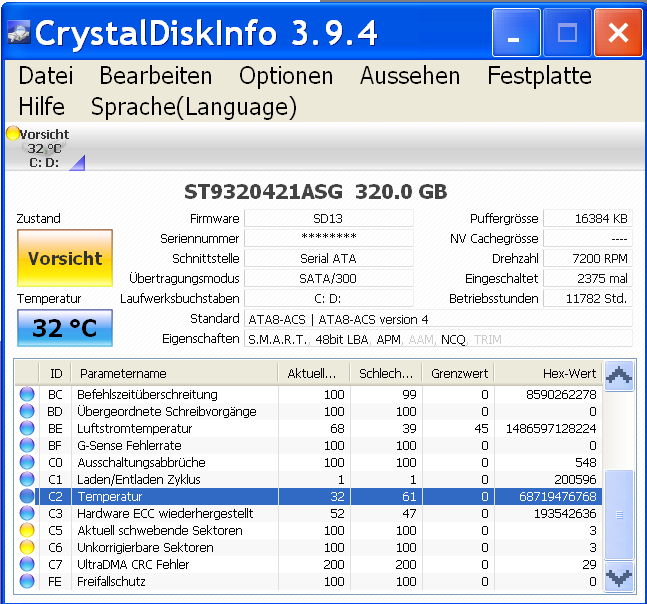
Task: Minimize the CrystalDiskInfo window
Action: tap(516, 33)
